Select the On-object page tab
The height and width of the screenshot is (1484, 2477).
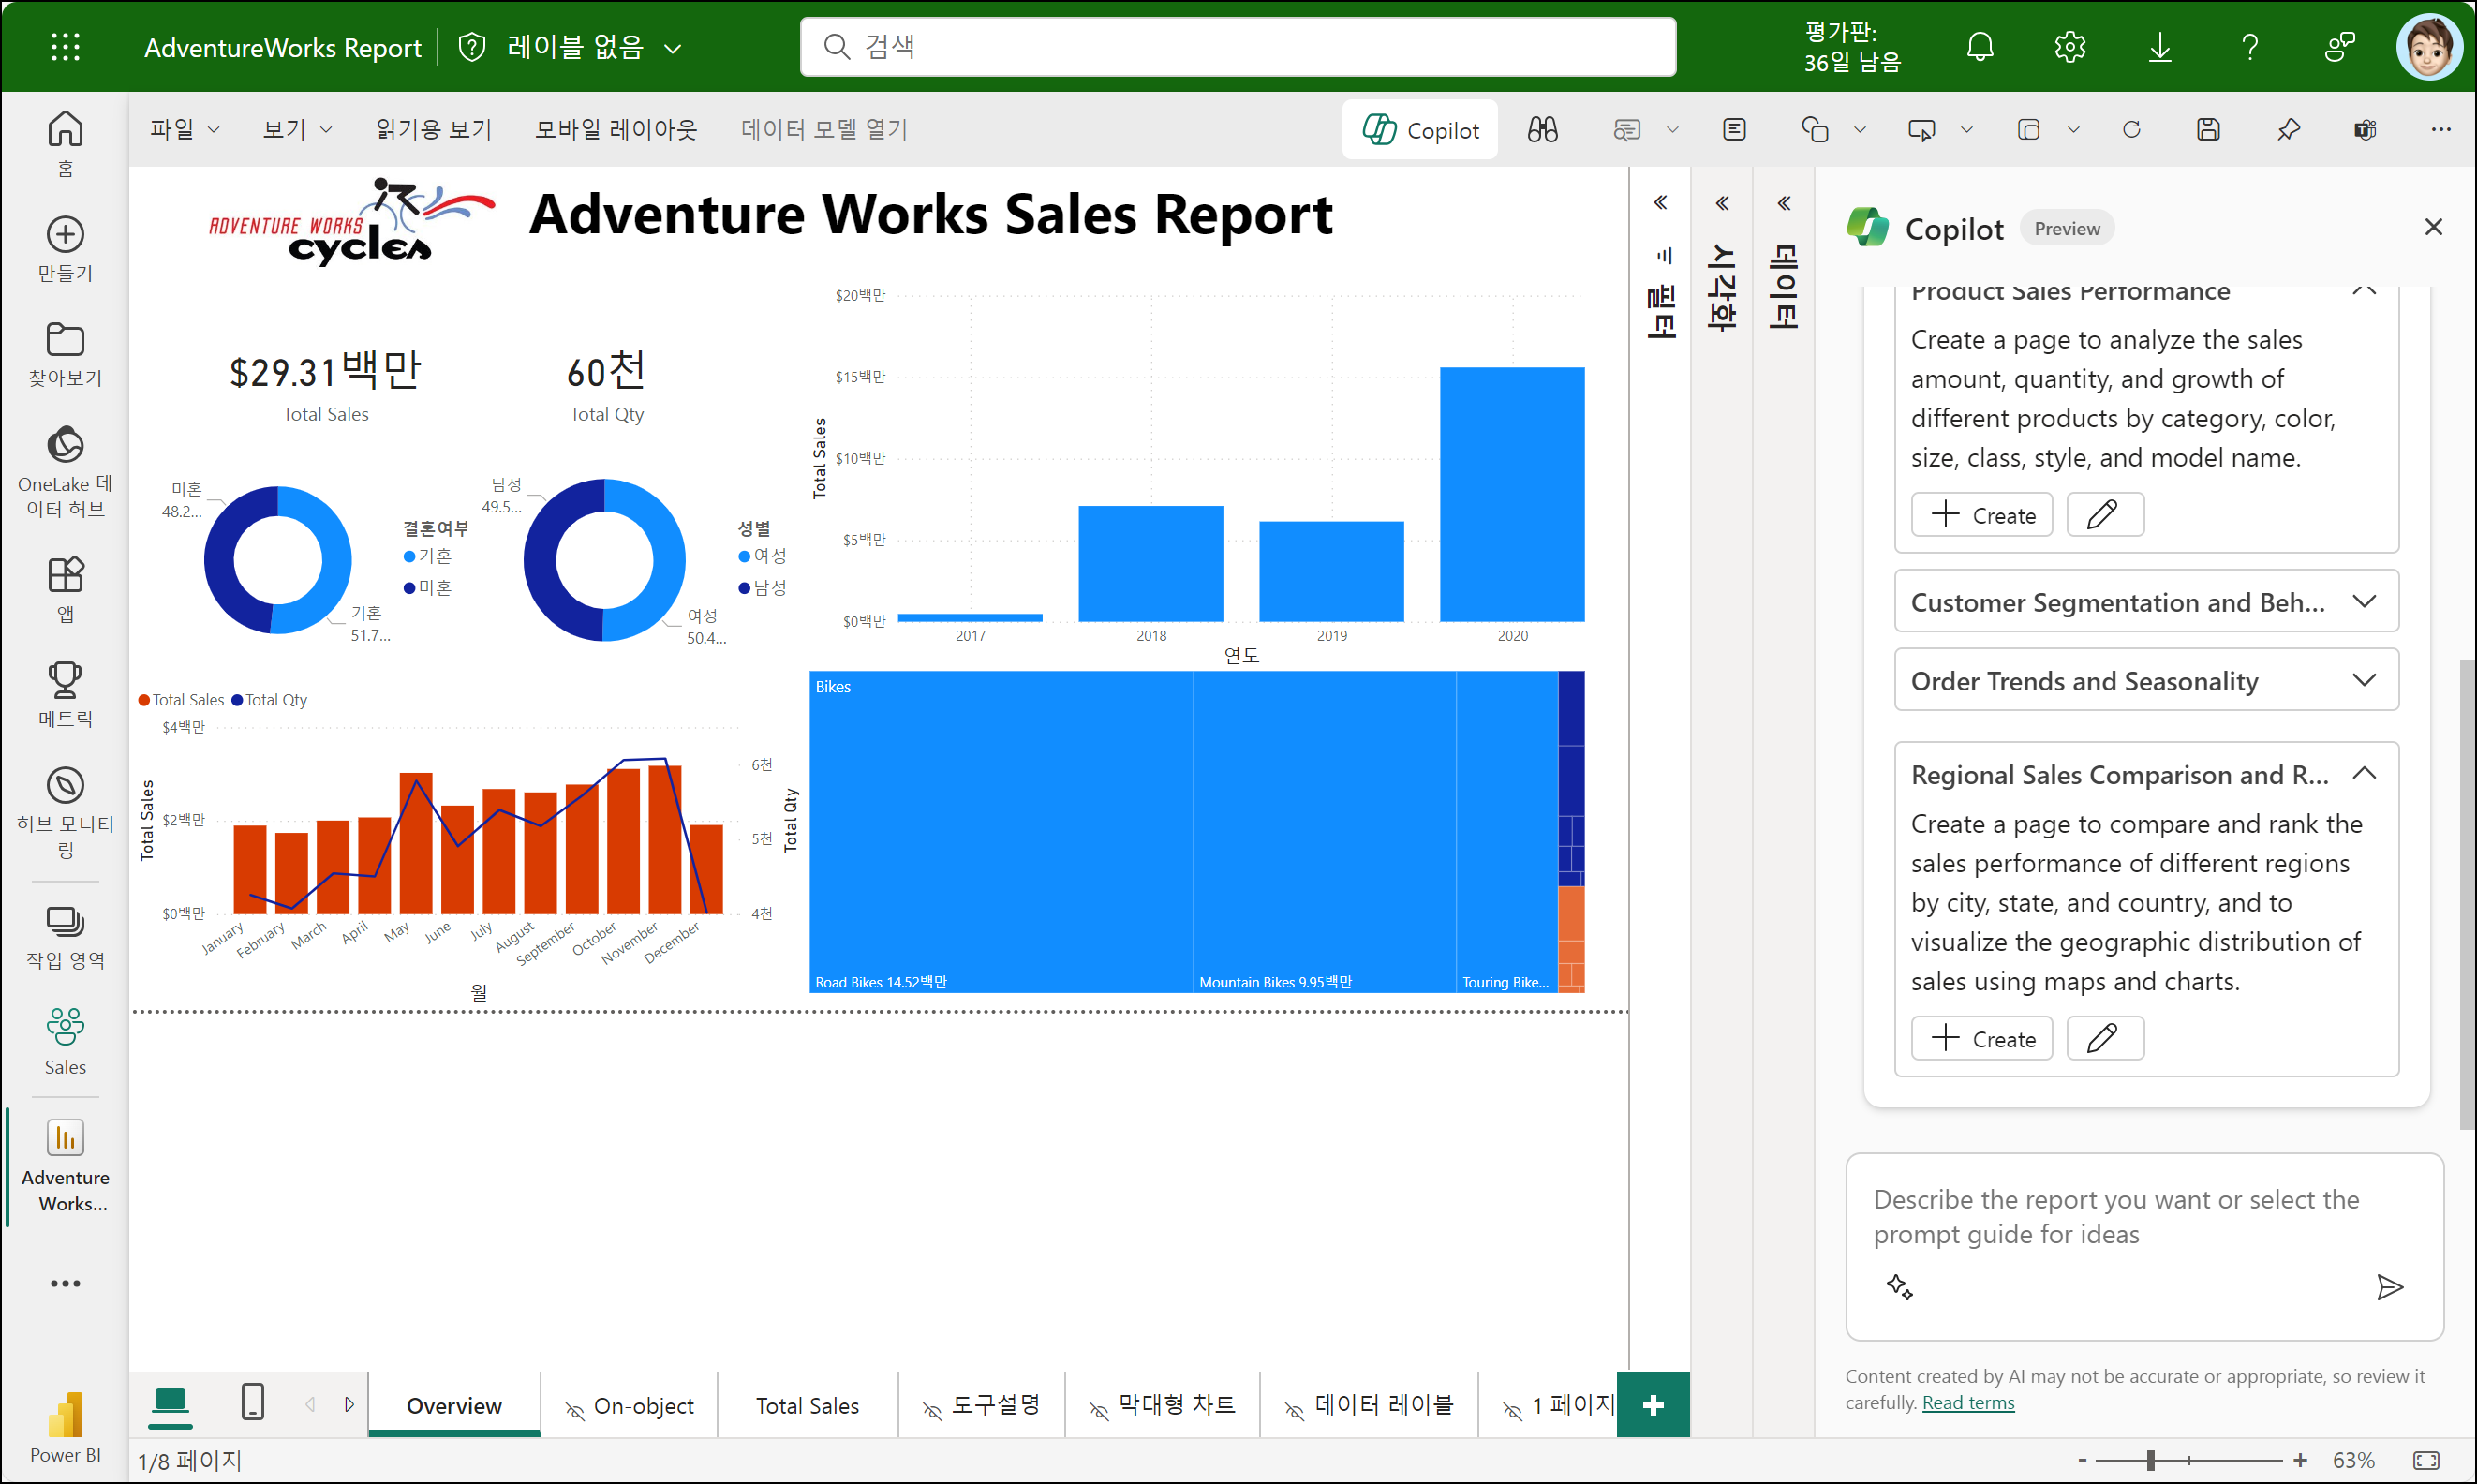pyautogui.click(x=630, y=1405)
